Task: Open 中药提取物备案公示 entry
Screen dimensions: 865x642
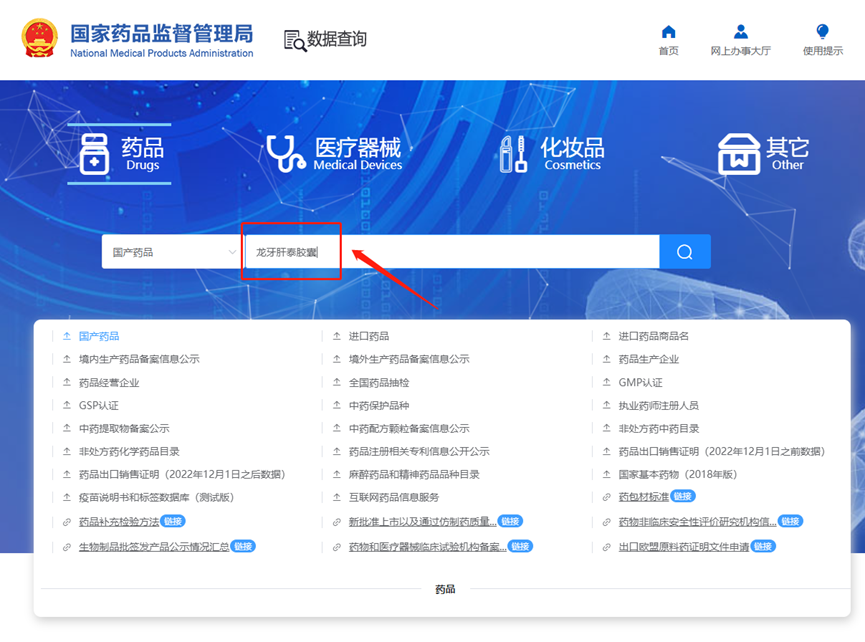Action: coord(124,429)
